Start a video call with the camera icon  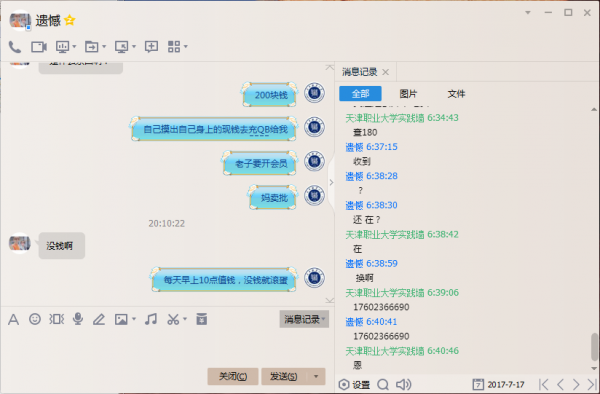coord(39,47)
